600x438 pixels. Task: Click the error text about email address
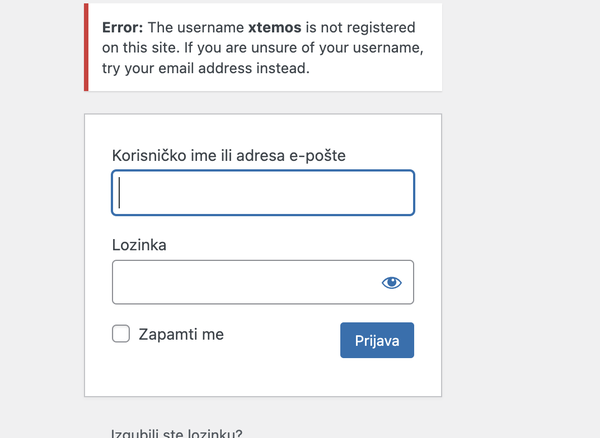205,68
